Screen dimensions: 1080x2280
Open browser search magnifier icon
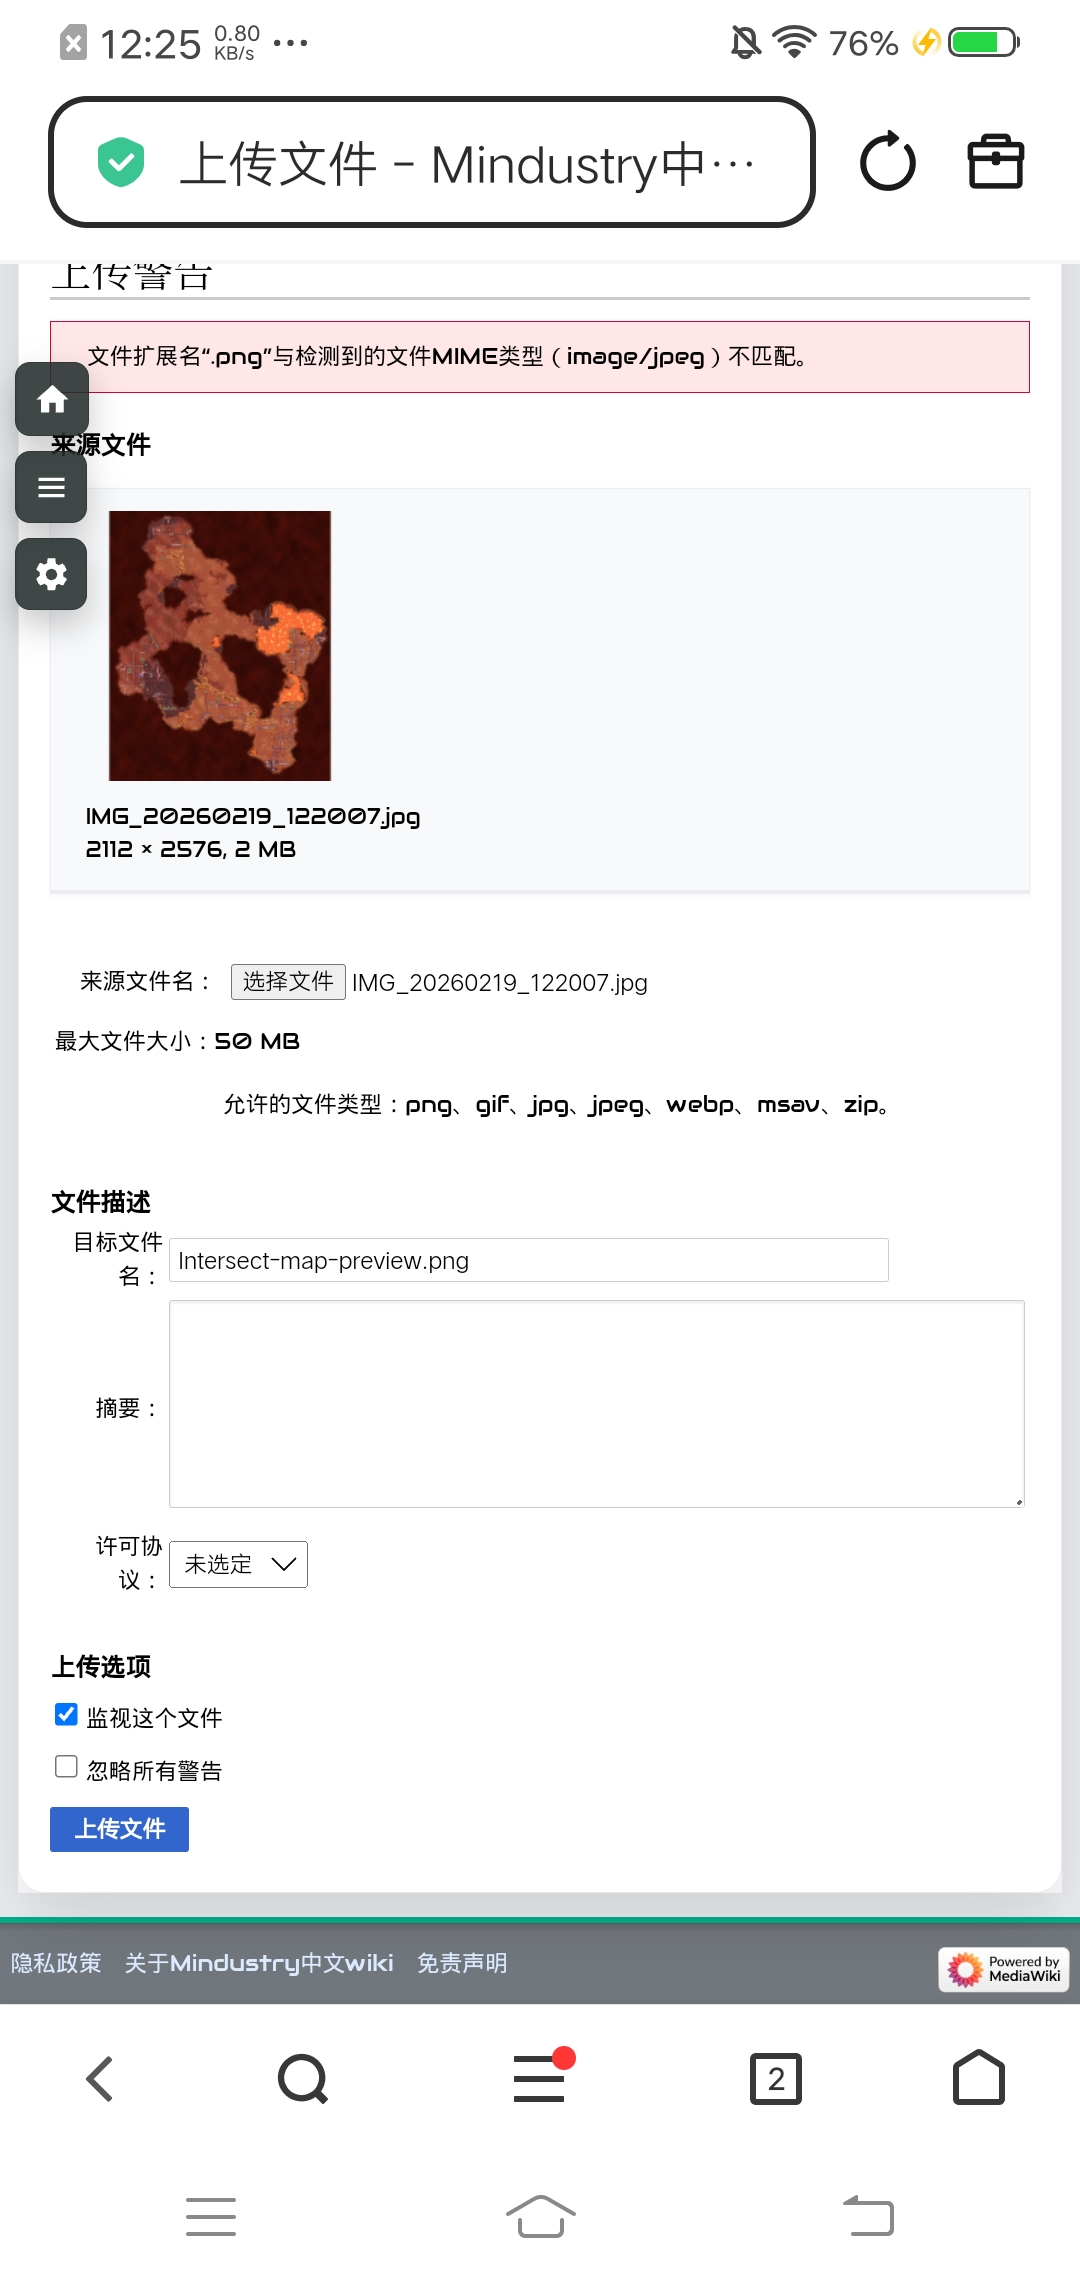click(303, 2079)
